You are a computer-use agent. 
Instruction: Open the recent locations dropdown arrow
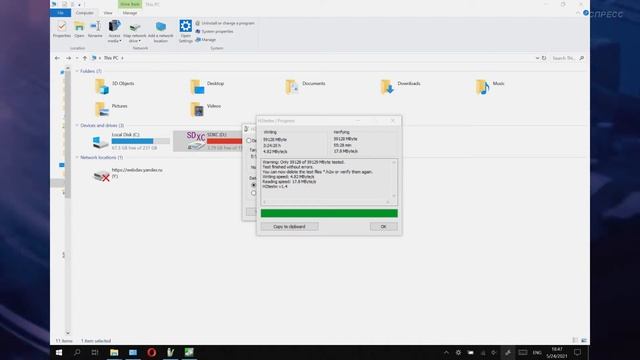pyautogui.click(x=77, y=58)
